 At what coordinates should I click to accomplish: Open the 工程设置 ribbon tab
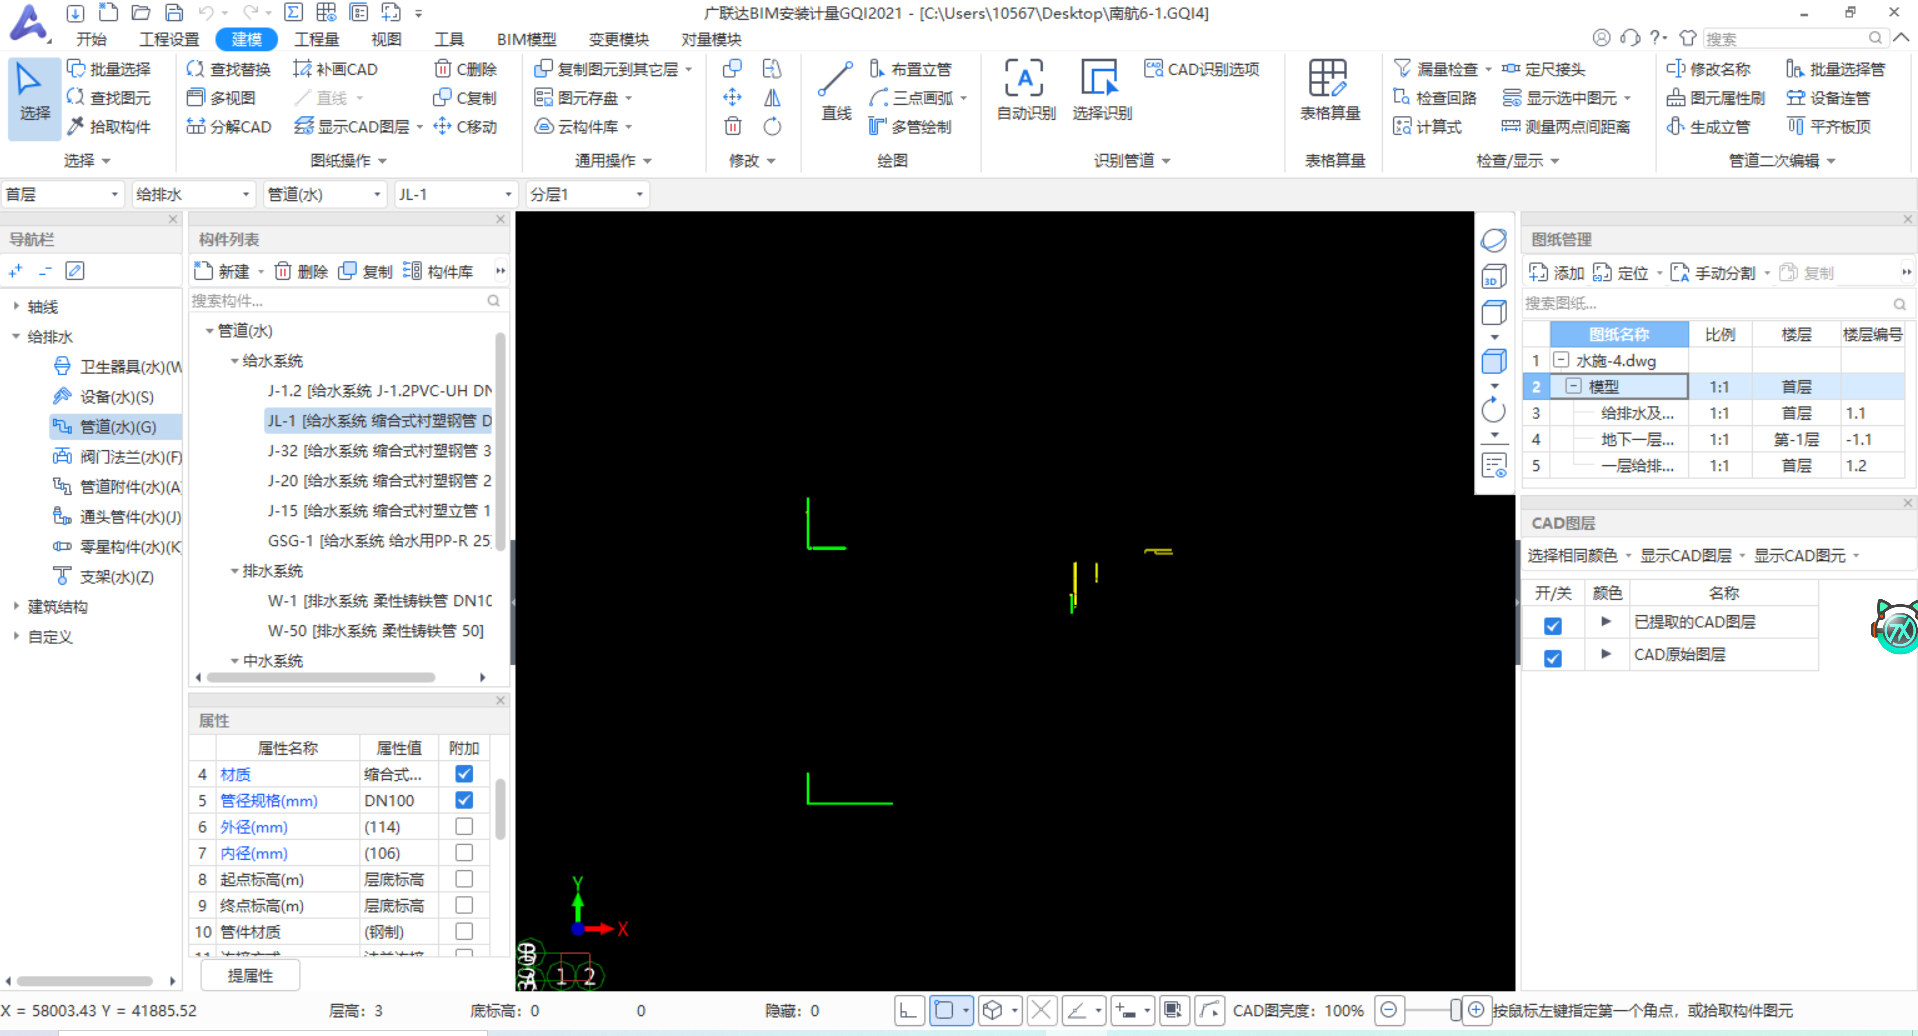169,39
